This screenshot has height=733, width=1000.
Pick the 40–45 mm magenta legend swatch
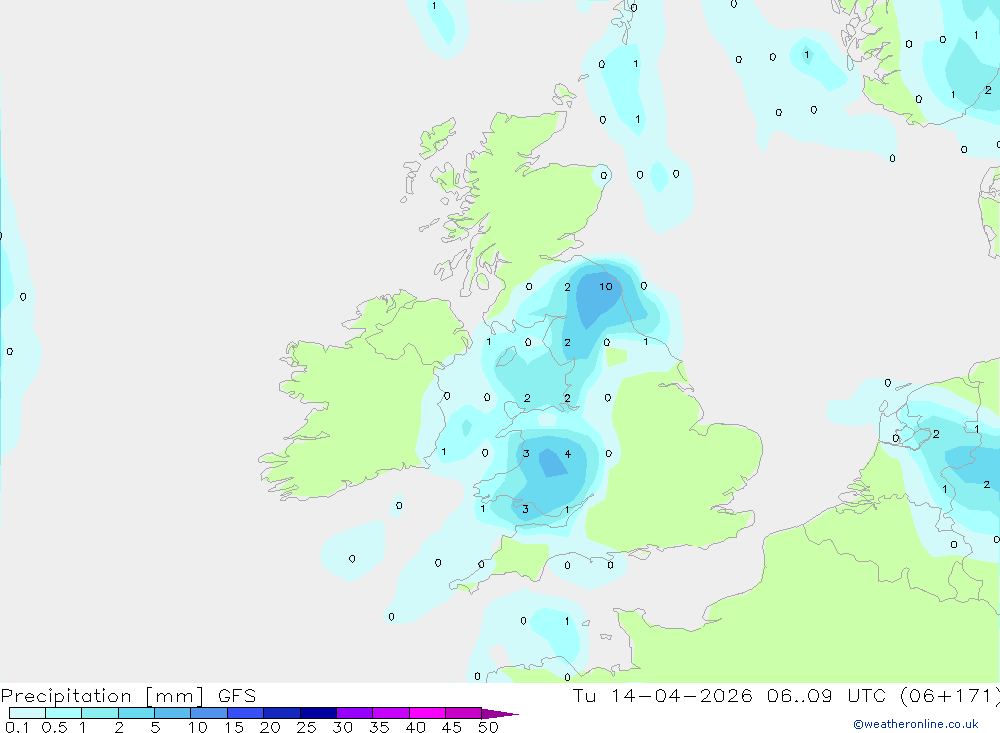click(x=427, y=713)
